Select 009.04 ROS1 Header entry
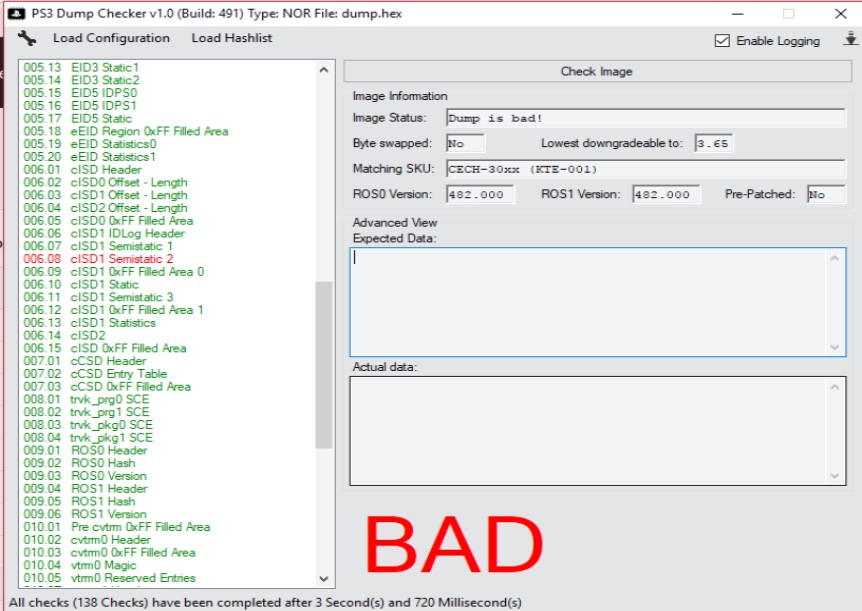862x611 pixels. tap(85, 488)
